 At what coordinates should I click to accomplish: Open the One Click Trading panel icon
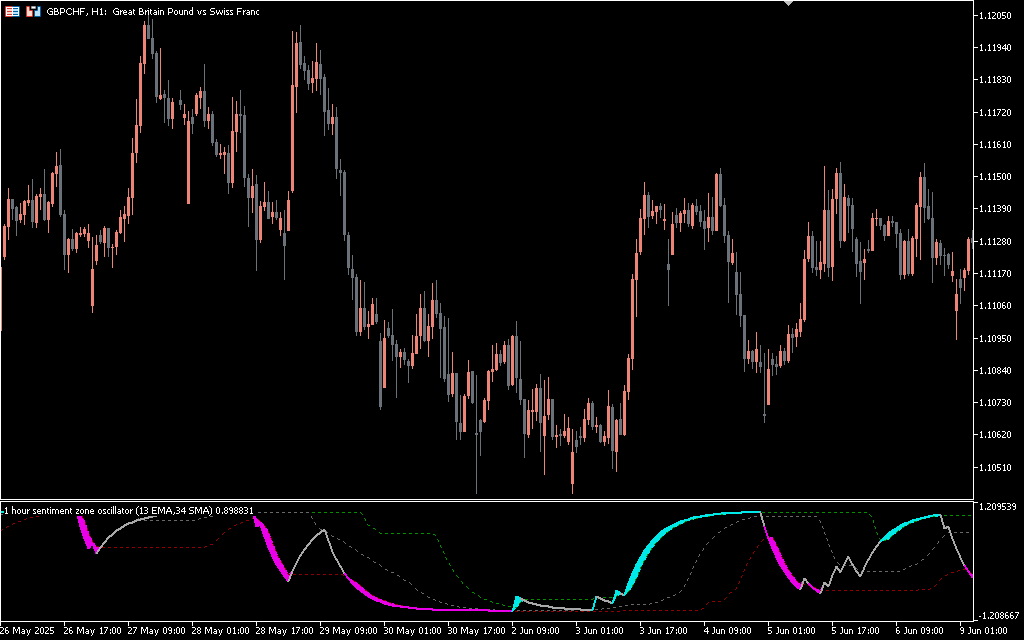tap(12, 12)
